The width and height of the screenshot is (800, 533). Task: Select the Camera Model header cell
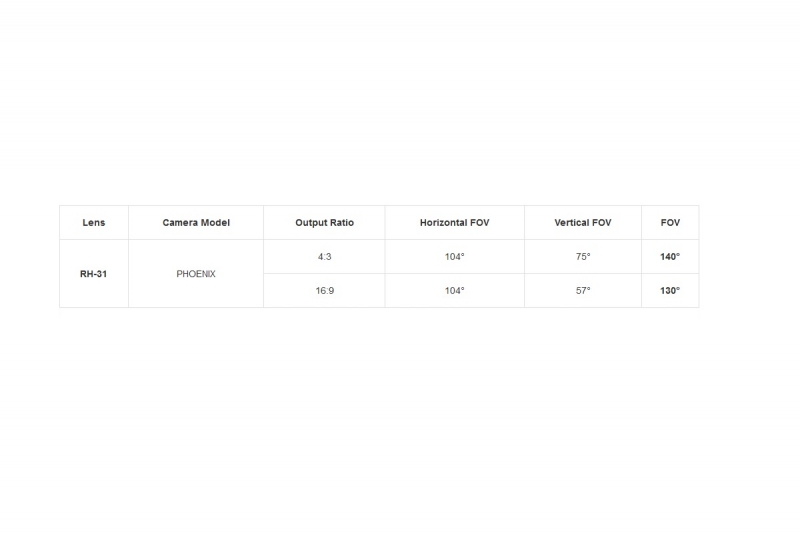coord(196,223)
